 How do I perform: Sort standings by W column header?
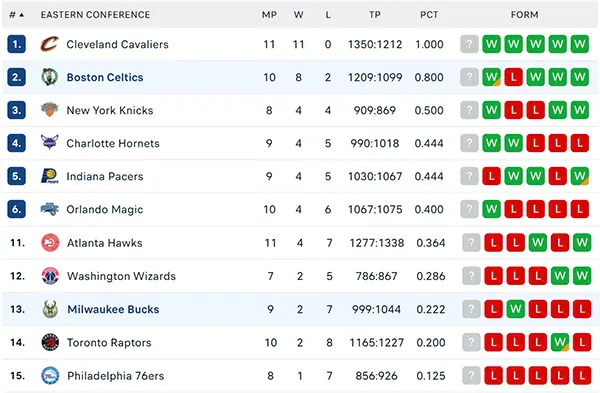298,15
